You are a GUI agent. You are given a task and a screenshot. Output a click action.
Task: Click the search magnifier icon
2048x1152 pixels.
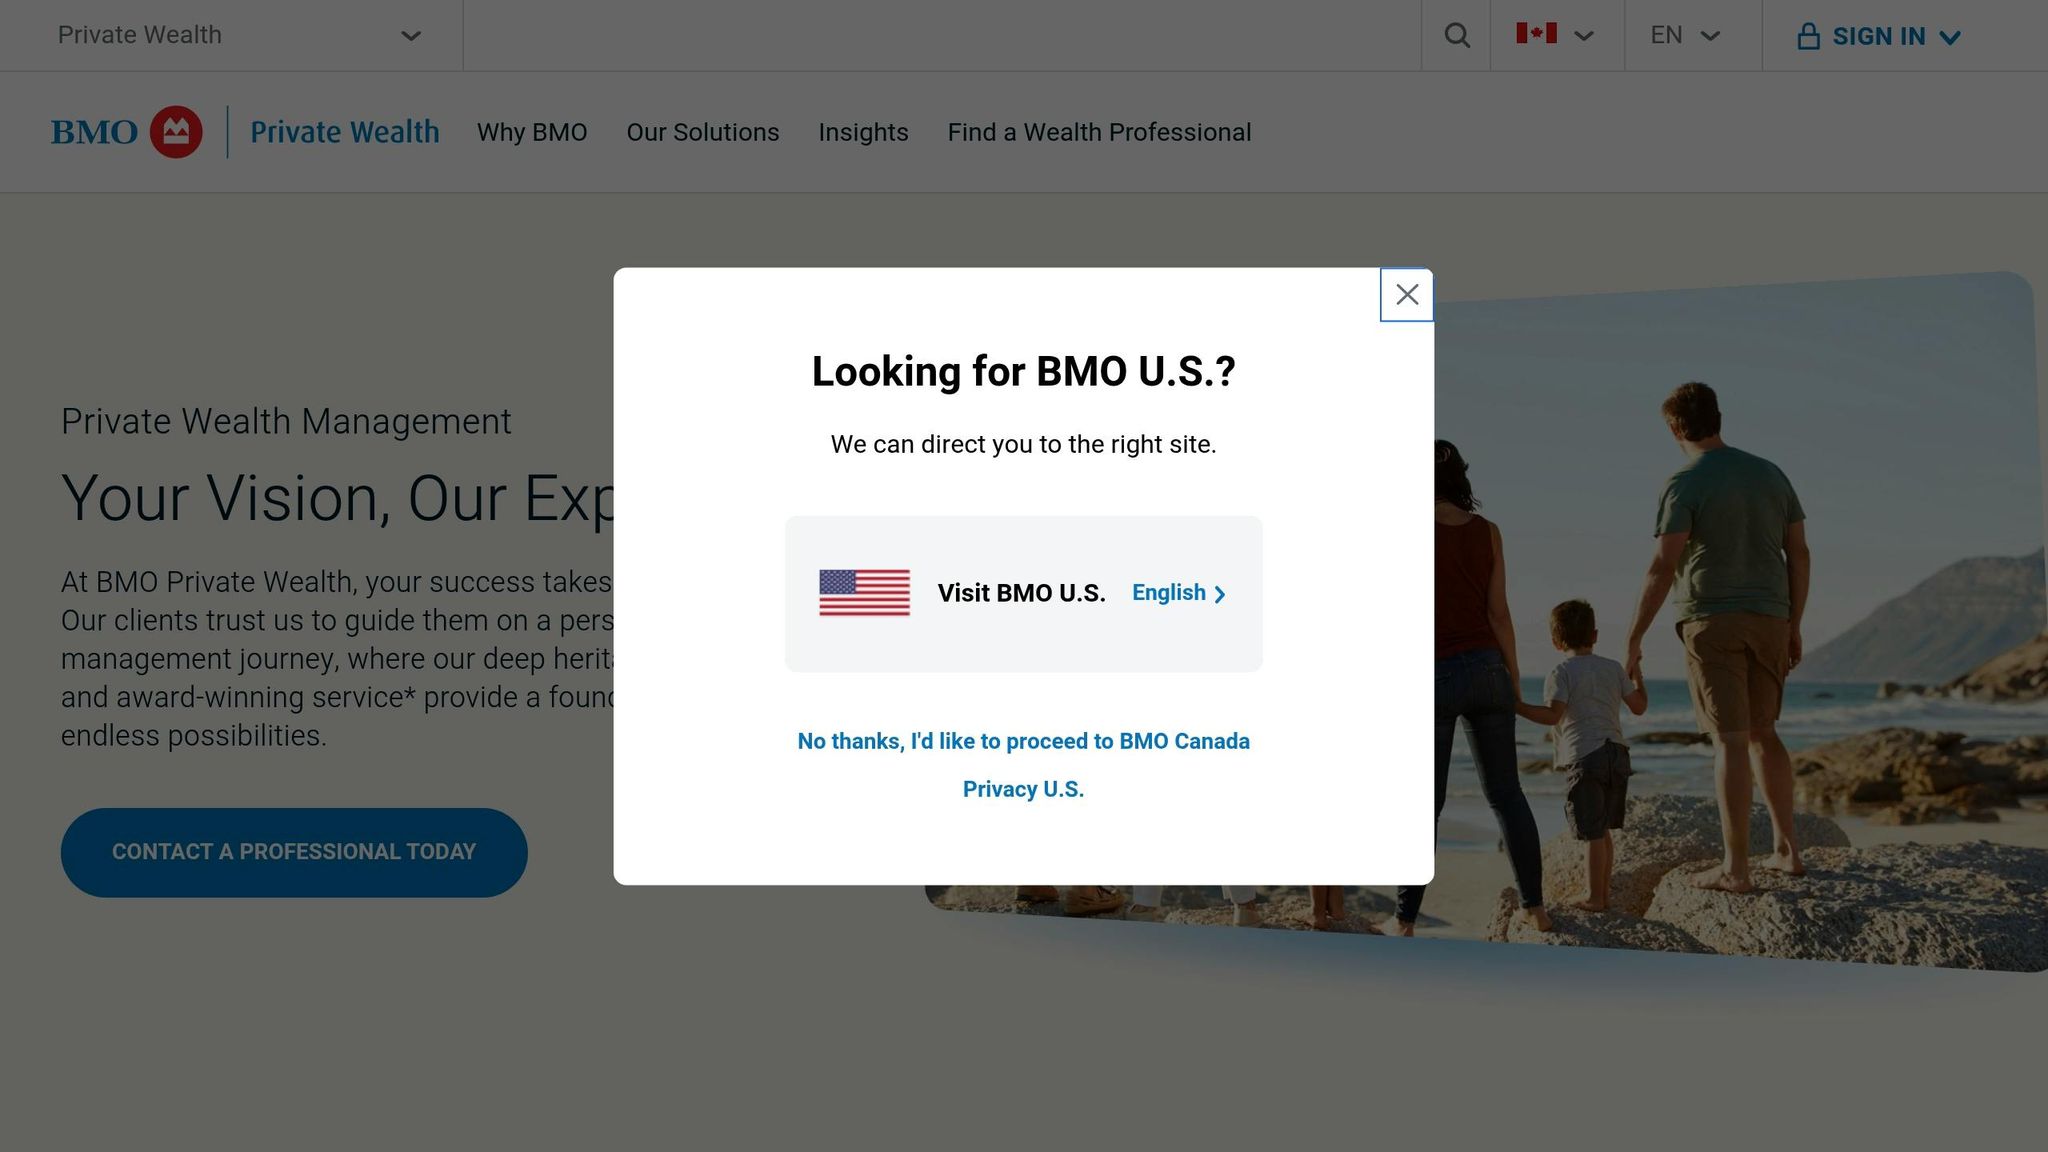[x=1457, y=36]
